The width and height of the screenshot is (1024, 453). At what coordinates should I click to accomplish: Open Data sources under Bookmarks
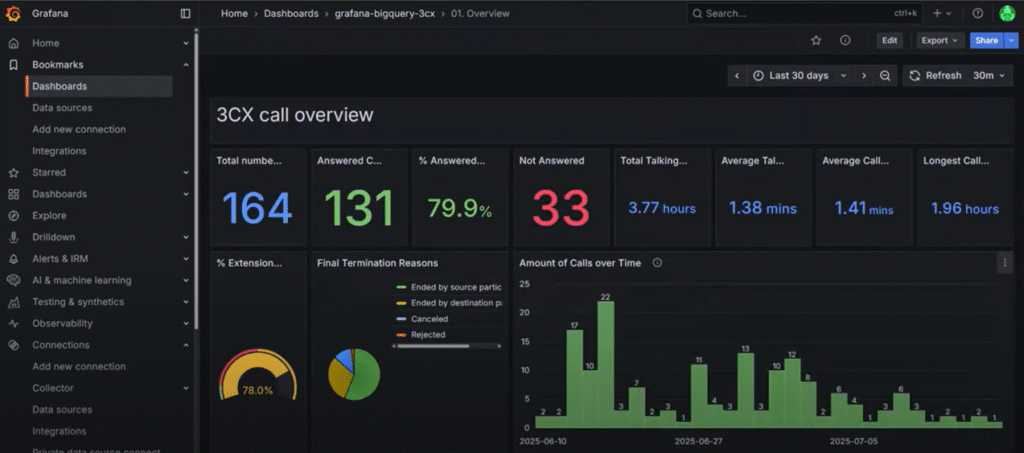(x=62, y=108)
